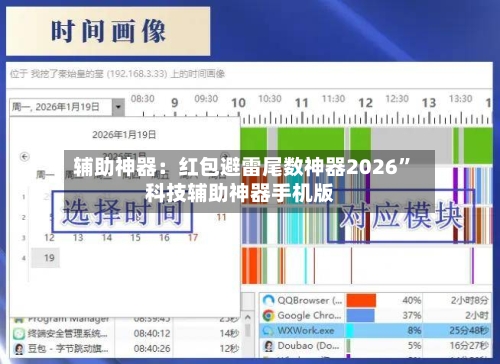This screenshot has height=364, width=500.
Task: Open the date picker dropdown arrow
Action: coord(118,107)
